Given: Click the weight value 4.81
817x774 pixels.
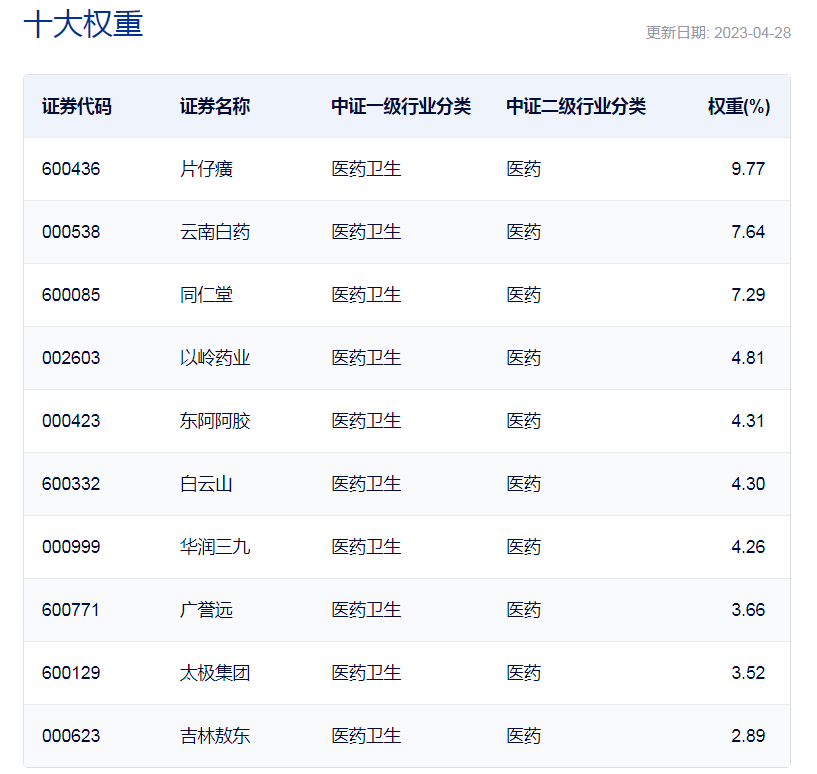Looking at the screenshot, I should tap(748, 358).
